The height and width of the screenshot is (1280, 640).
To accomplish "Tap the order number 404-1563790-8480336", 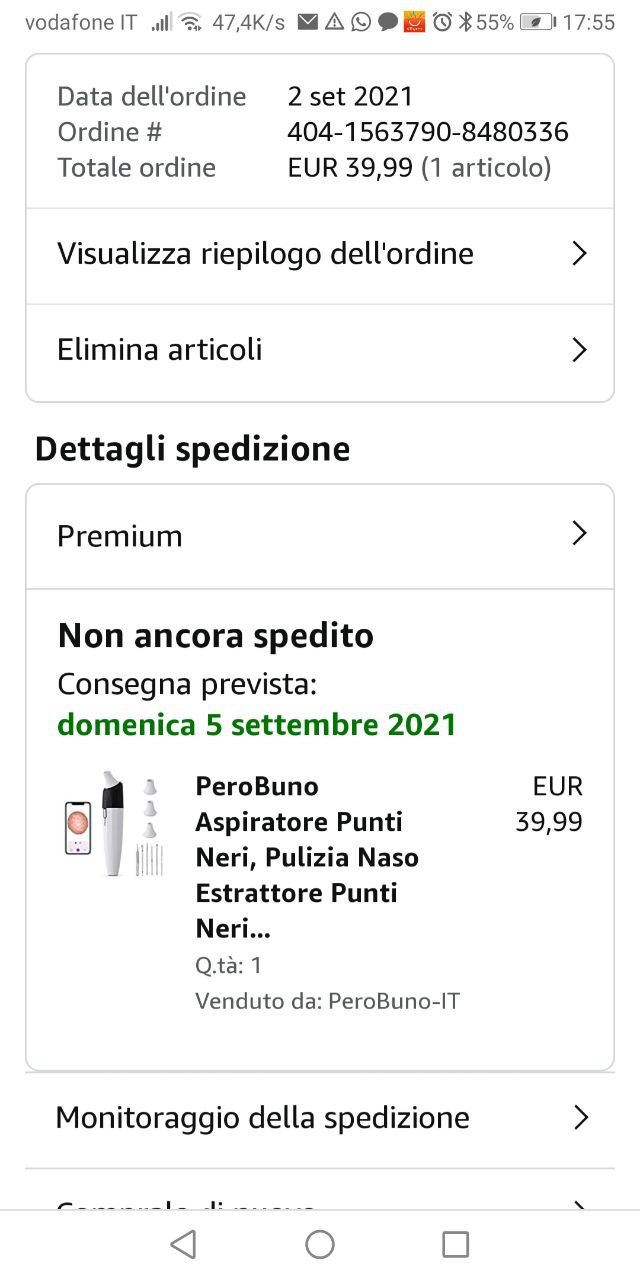I will [427, 132].
